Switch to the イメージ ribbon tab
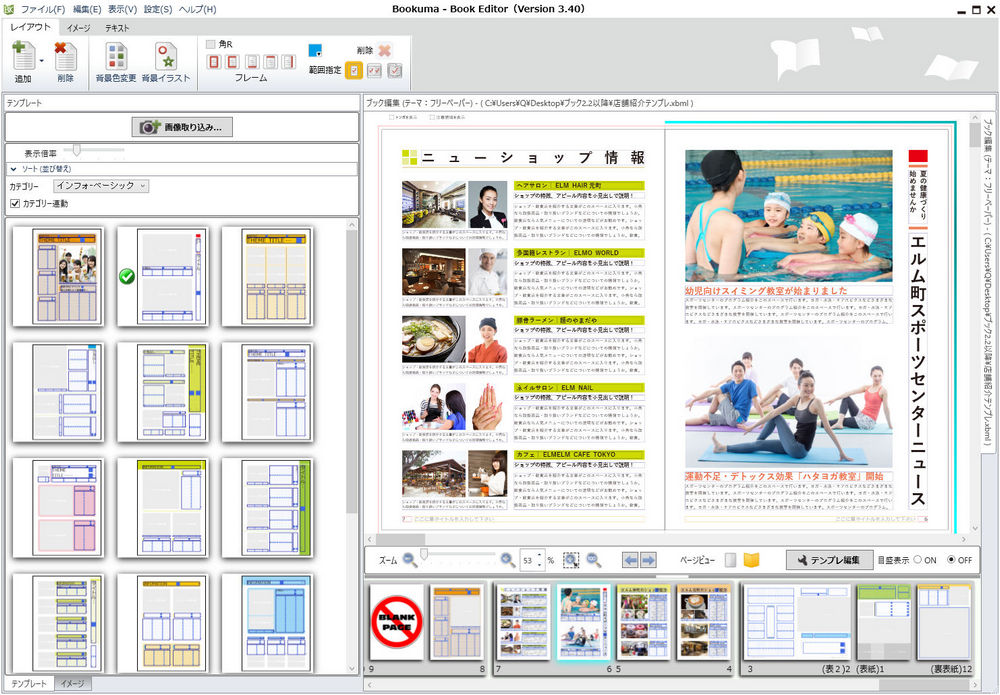Image resolution: width=1000 pixels, height=695 pixels. 77,28
